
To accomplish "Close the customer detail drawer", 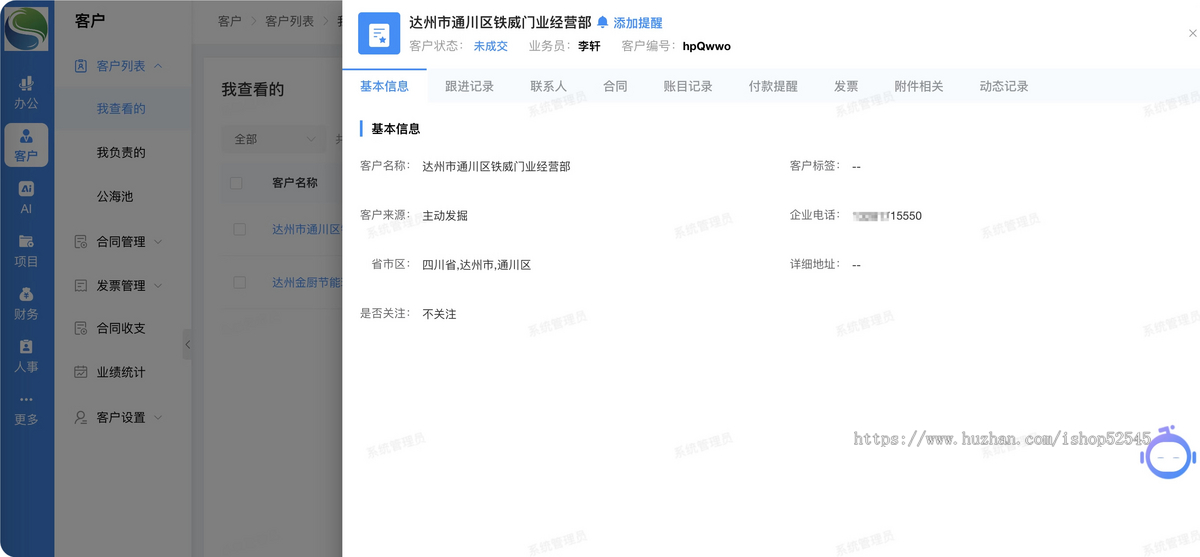I will tap(1192, 34).
